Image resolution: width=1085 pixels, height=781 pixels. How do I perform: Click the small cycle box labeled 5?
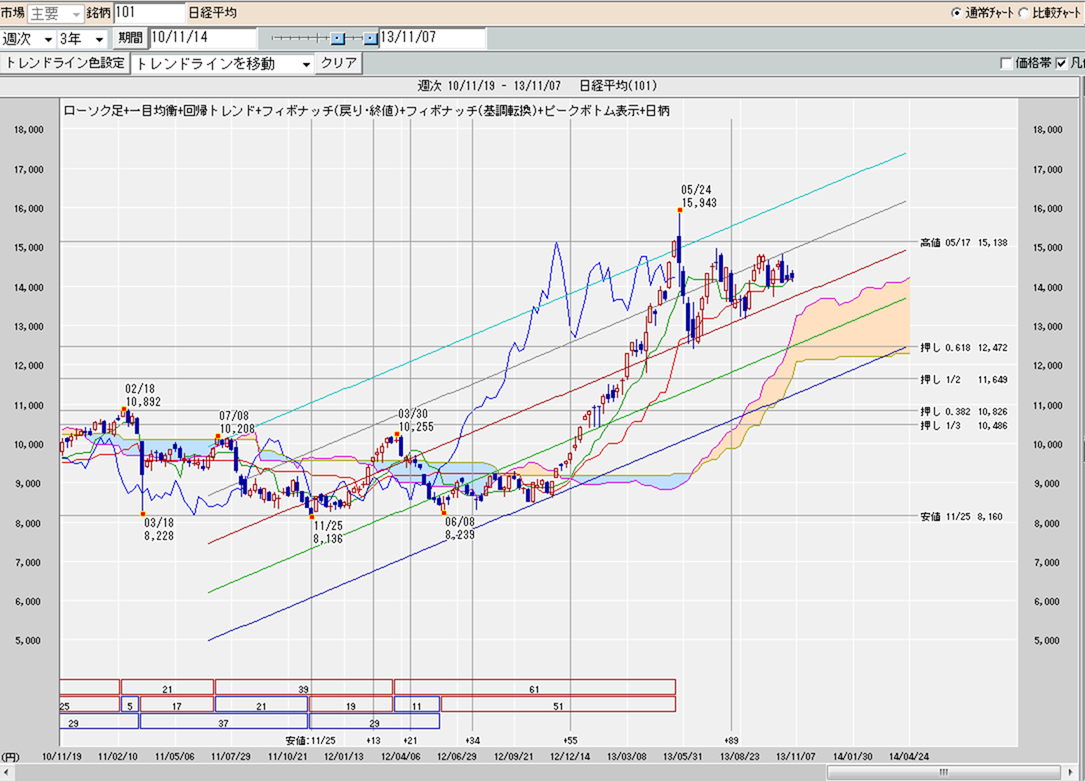[x=130, y=704]
